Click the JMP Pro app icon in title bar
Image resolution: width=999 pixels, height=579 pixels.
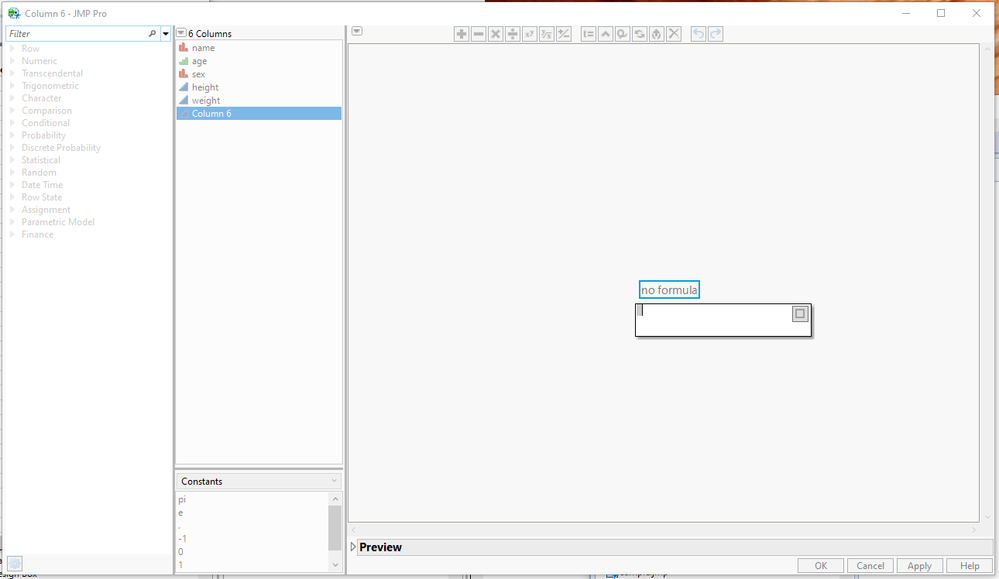[14, 13]
